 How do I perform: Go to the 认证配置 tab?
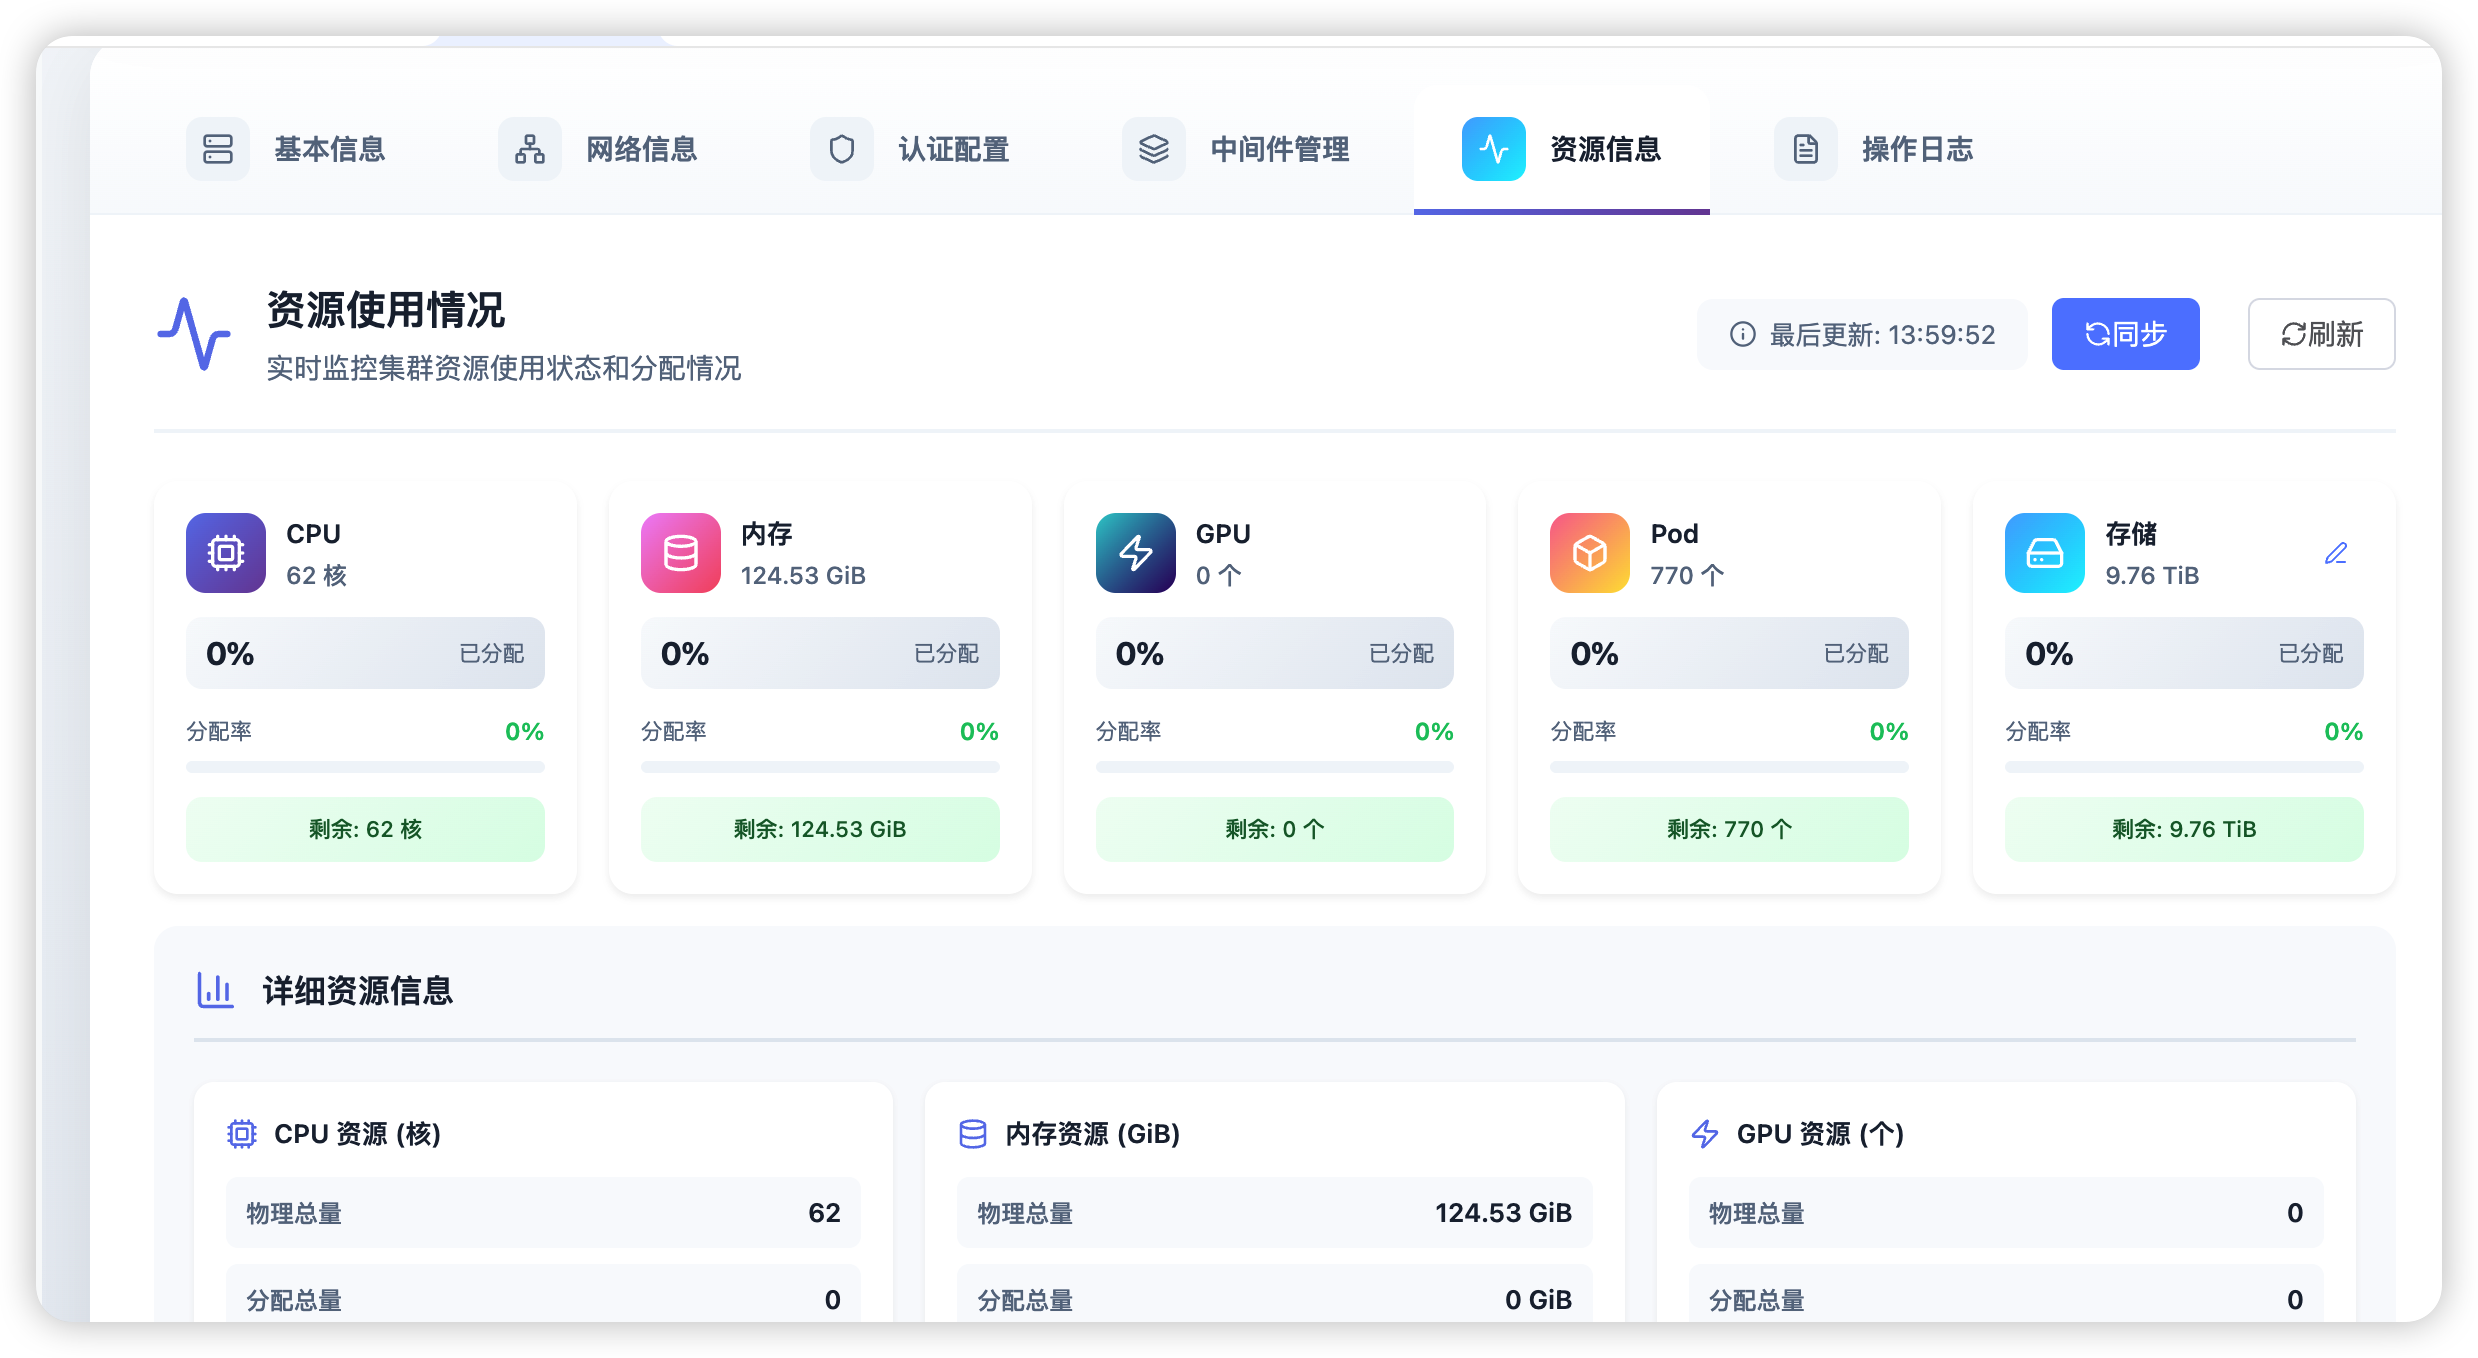(911, 149)
